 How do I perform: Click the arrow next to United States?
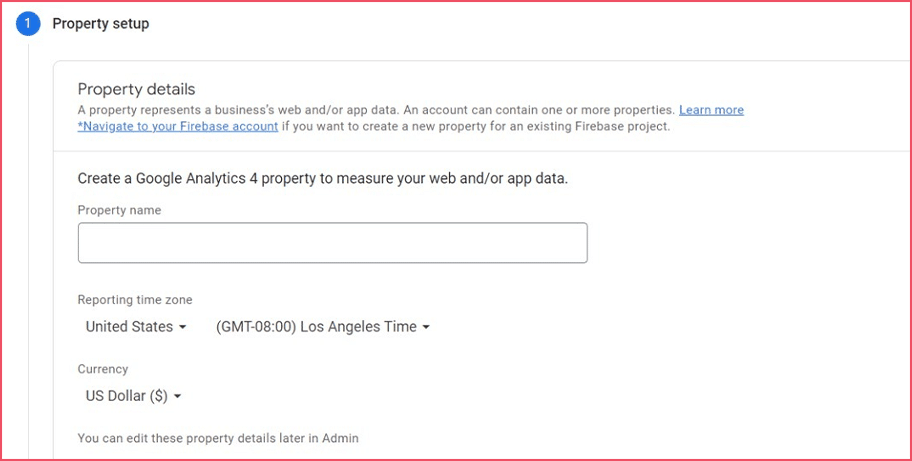click(x=183, y=328)
